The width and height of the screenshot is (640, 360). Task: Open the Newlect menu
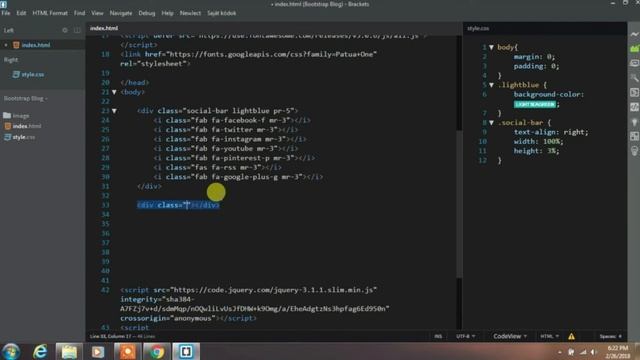(x=190, y=13)
